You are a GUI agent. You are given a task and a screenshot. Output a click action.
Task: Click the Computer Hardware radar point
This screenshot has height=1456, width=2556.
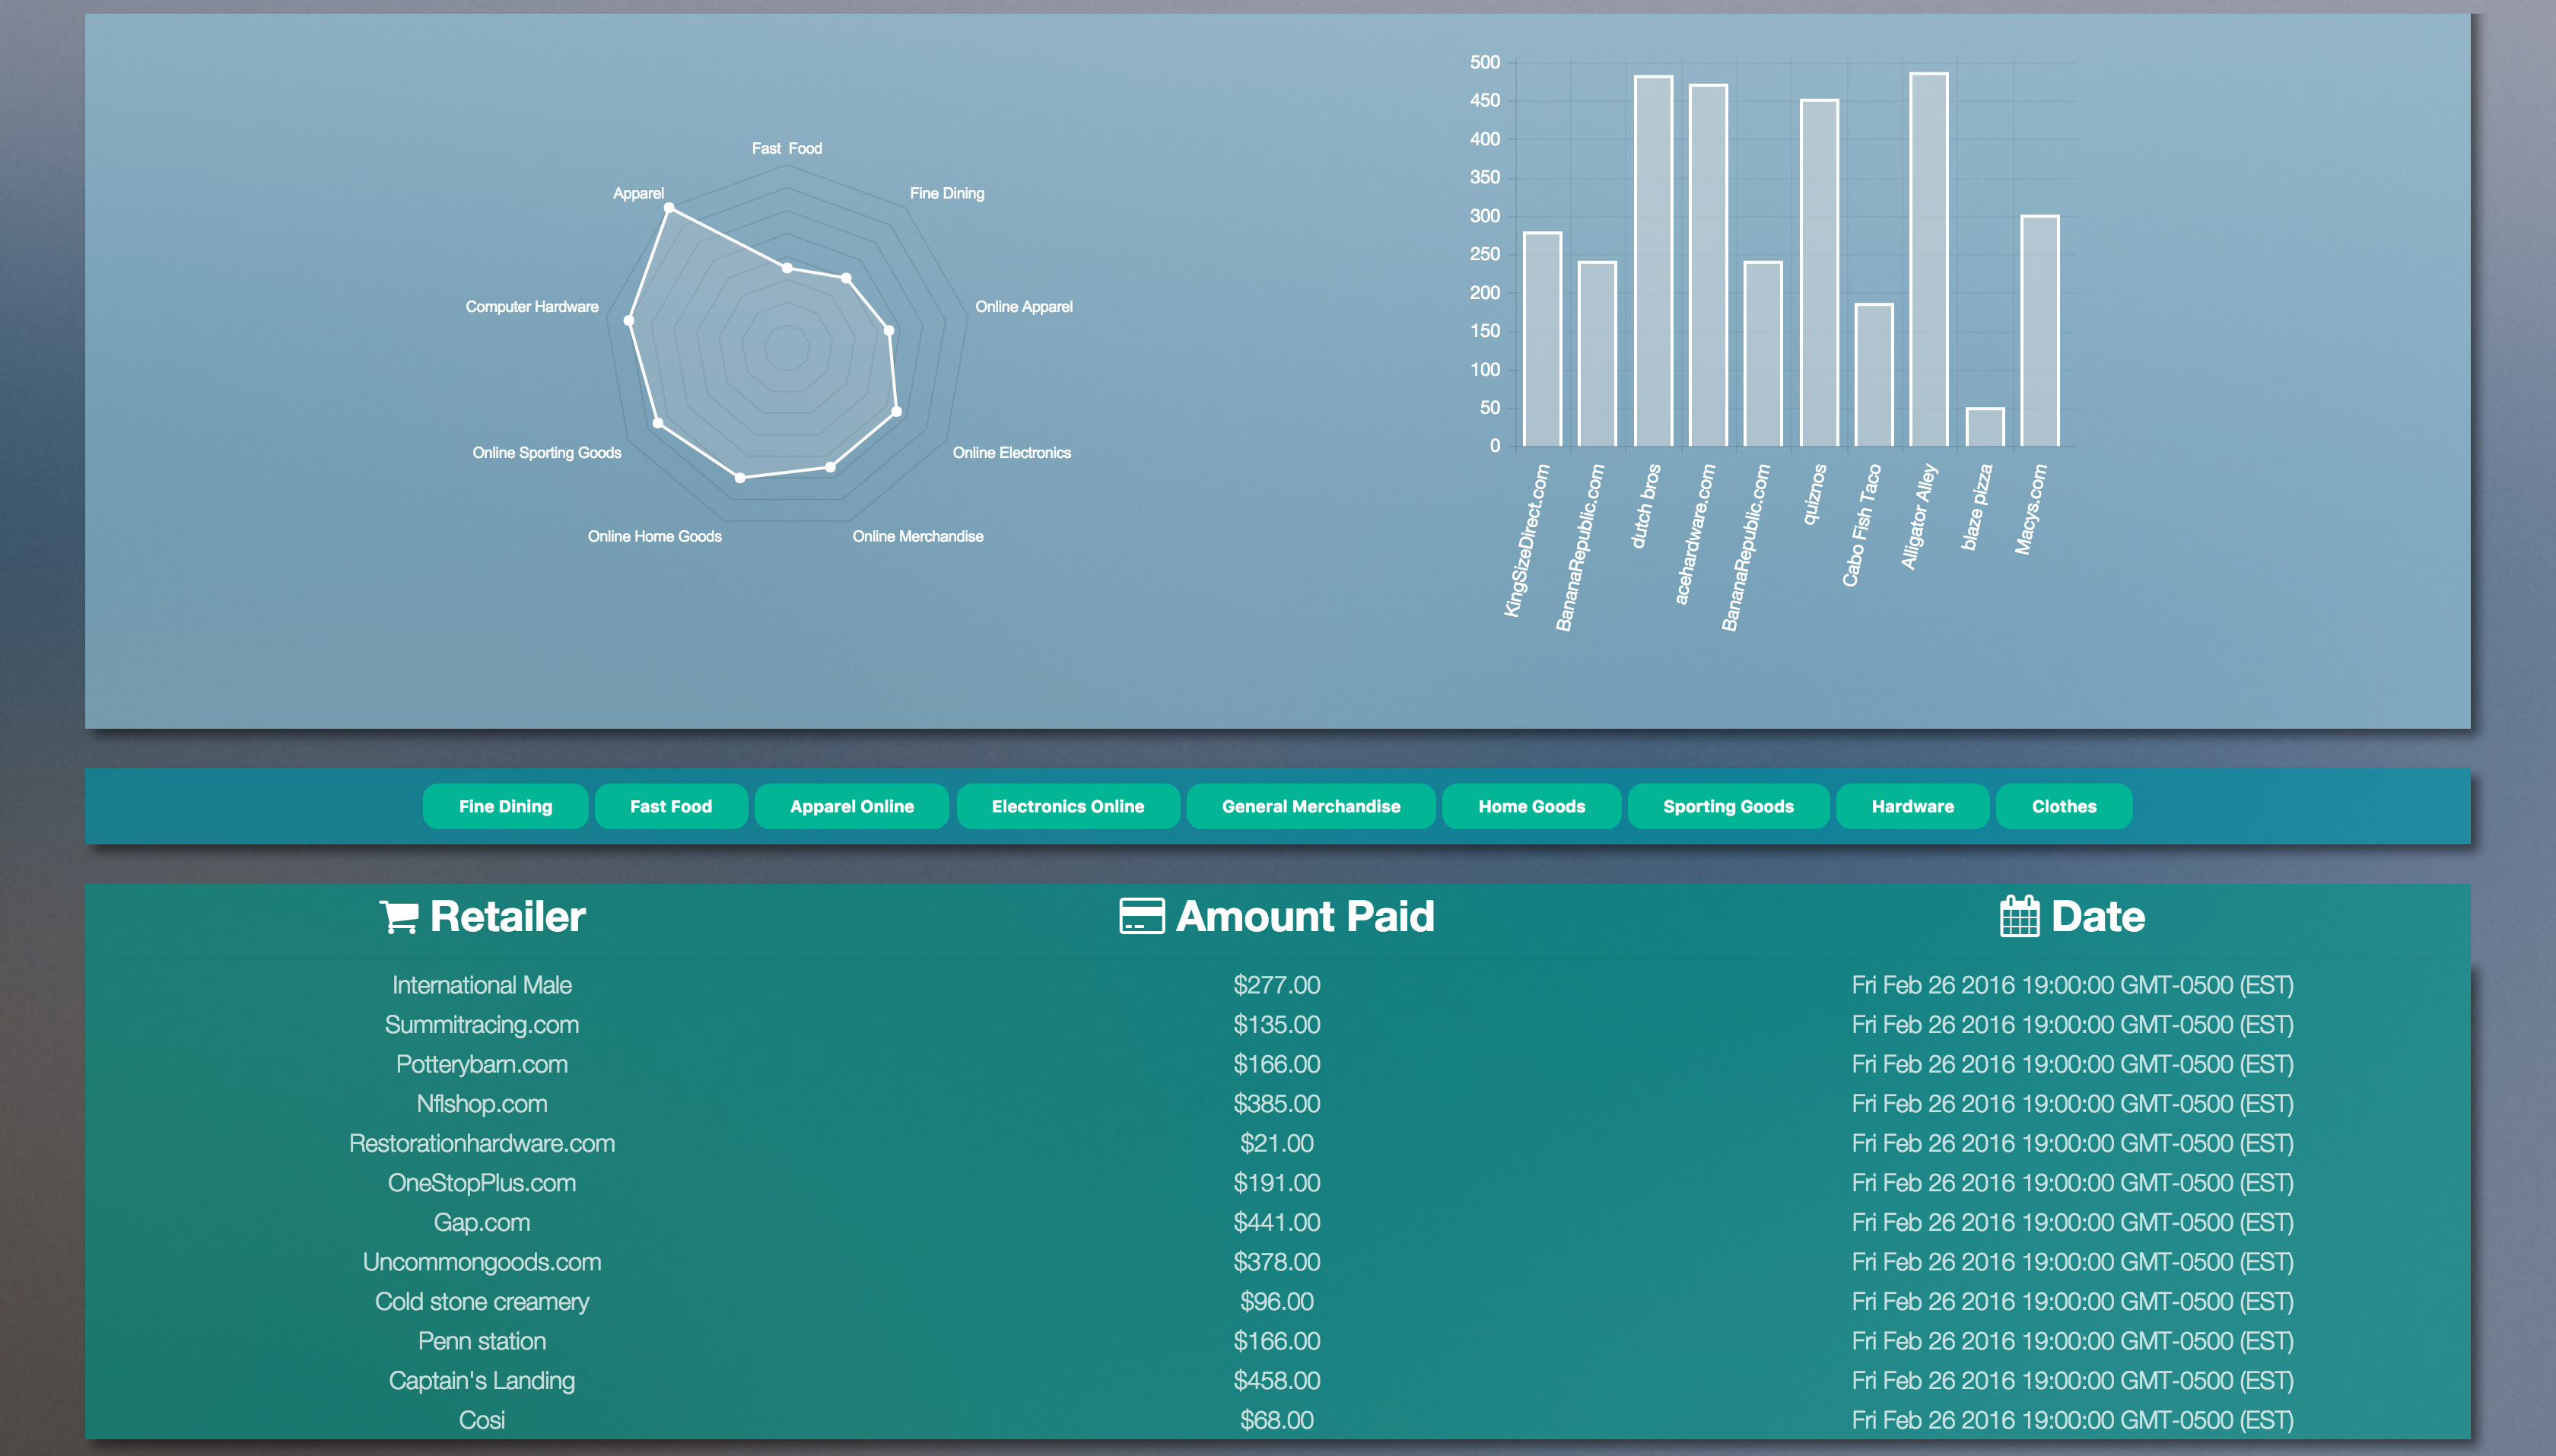[x=629, y=320]
